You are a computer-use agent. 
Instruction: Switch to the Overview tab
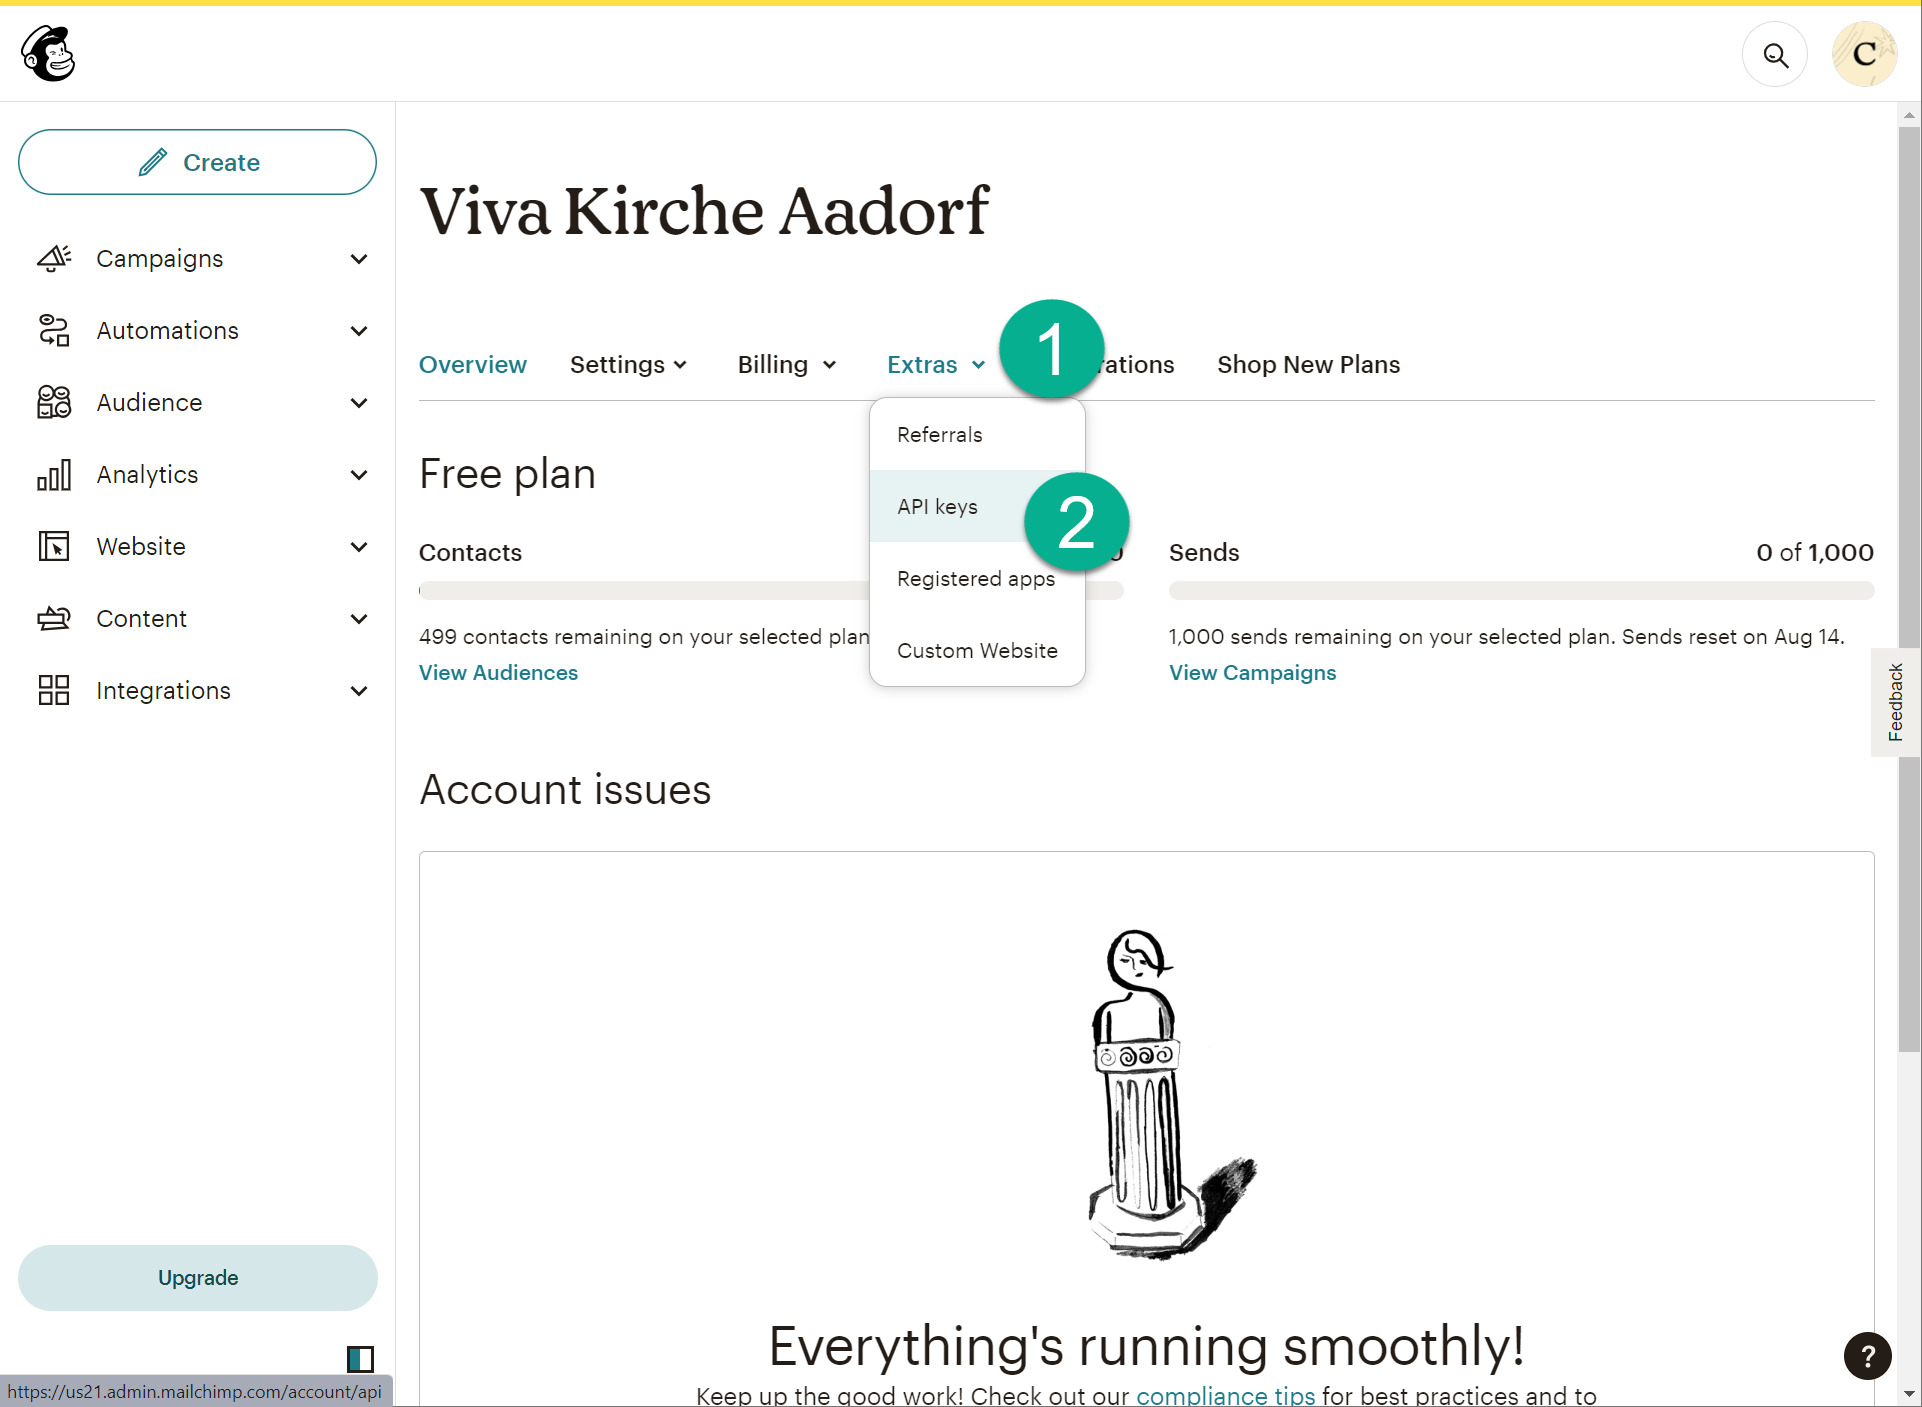coord(472,365)
